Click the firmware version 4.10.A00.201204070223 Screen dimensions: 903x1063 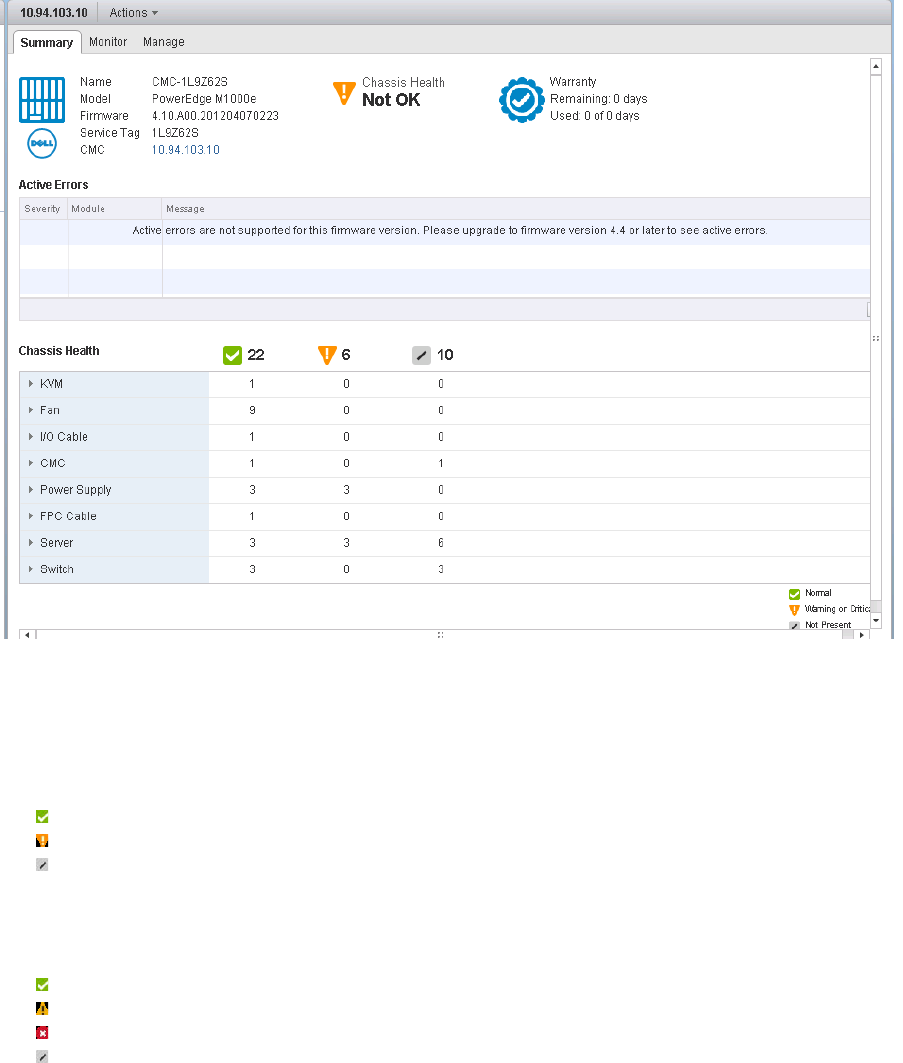click(216, 116)
